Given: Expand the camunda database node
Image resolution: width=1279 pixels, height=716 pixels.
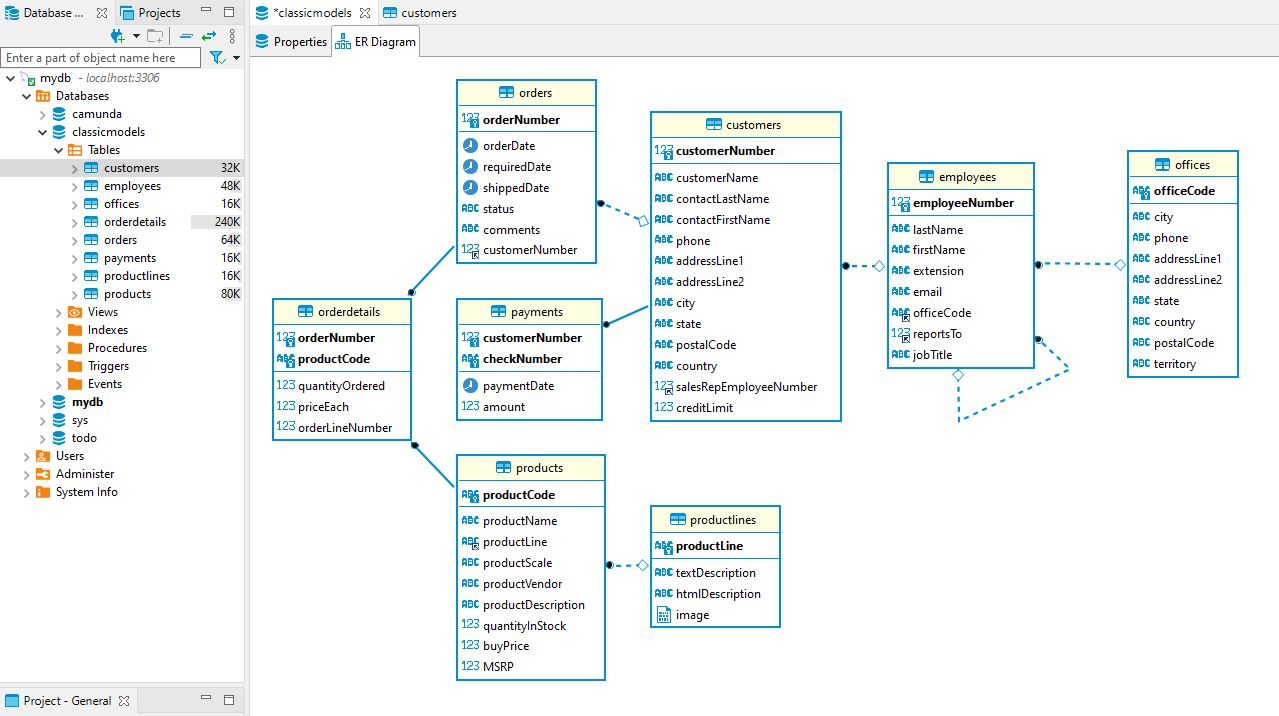Looking at the screenshot, I should pos(43,114).
